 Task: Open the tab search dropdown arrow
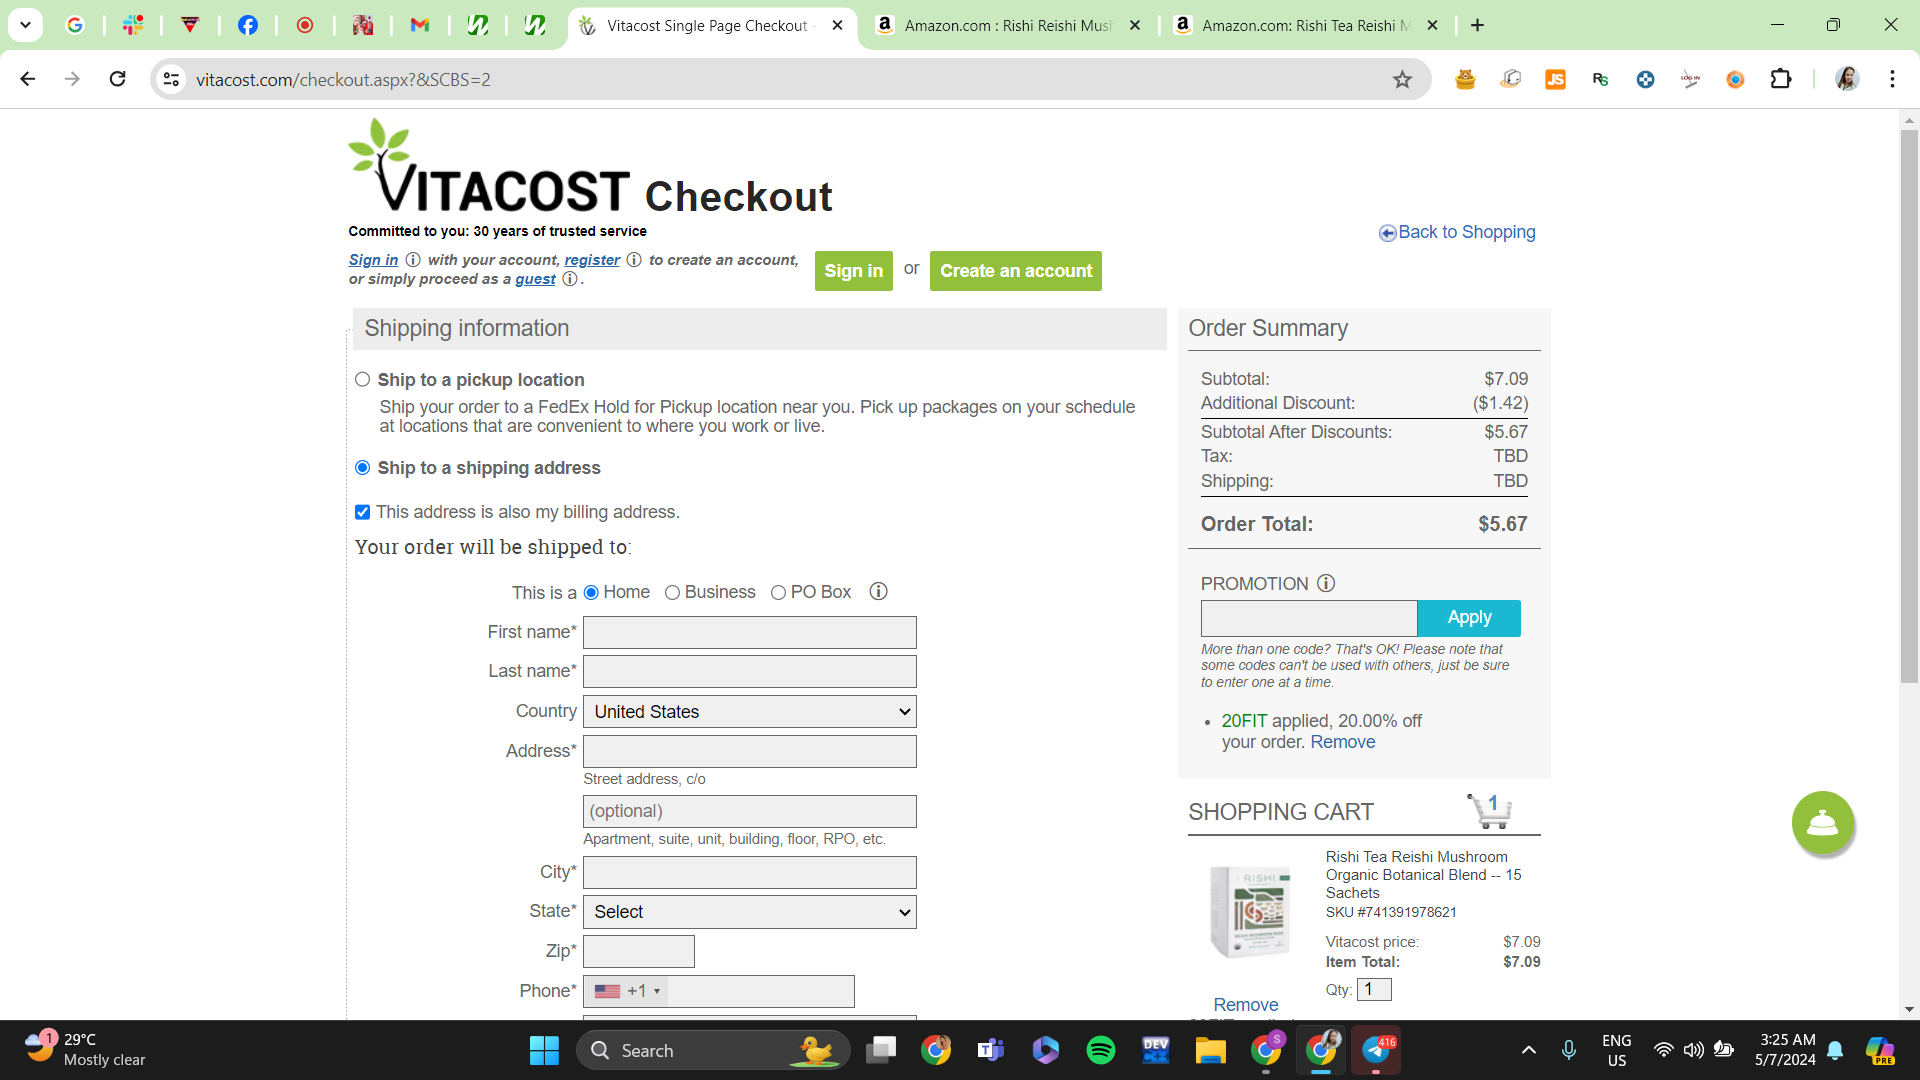(x=25, y=25)
